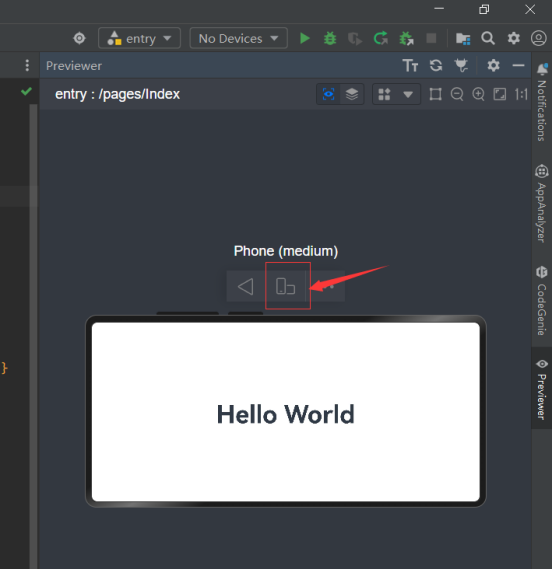The height and width of the screenshot is (569, 552).
Task: Open the Previewer font size Tt icon
Action: tap(410, 66)
